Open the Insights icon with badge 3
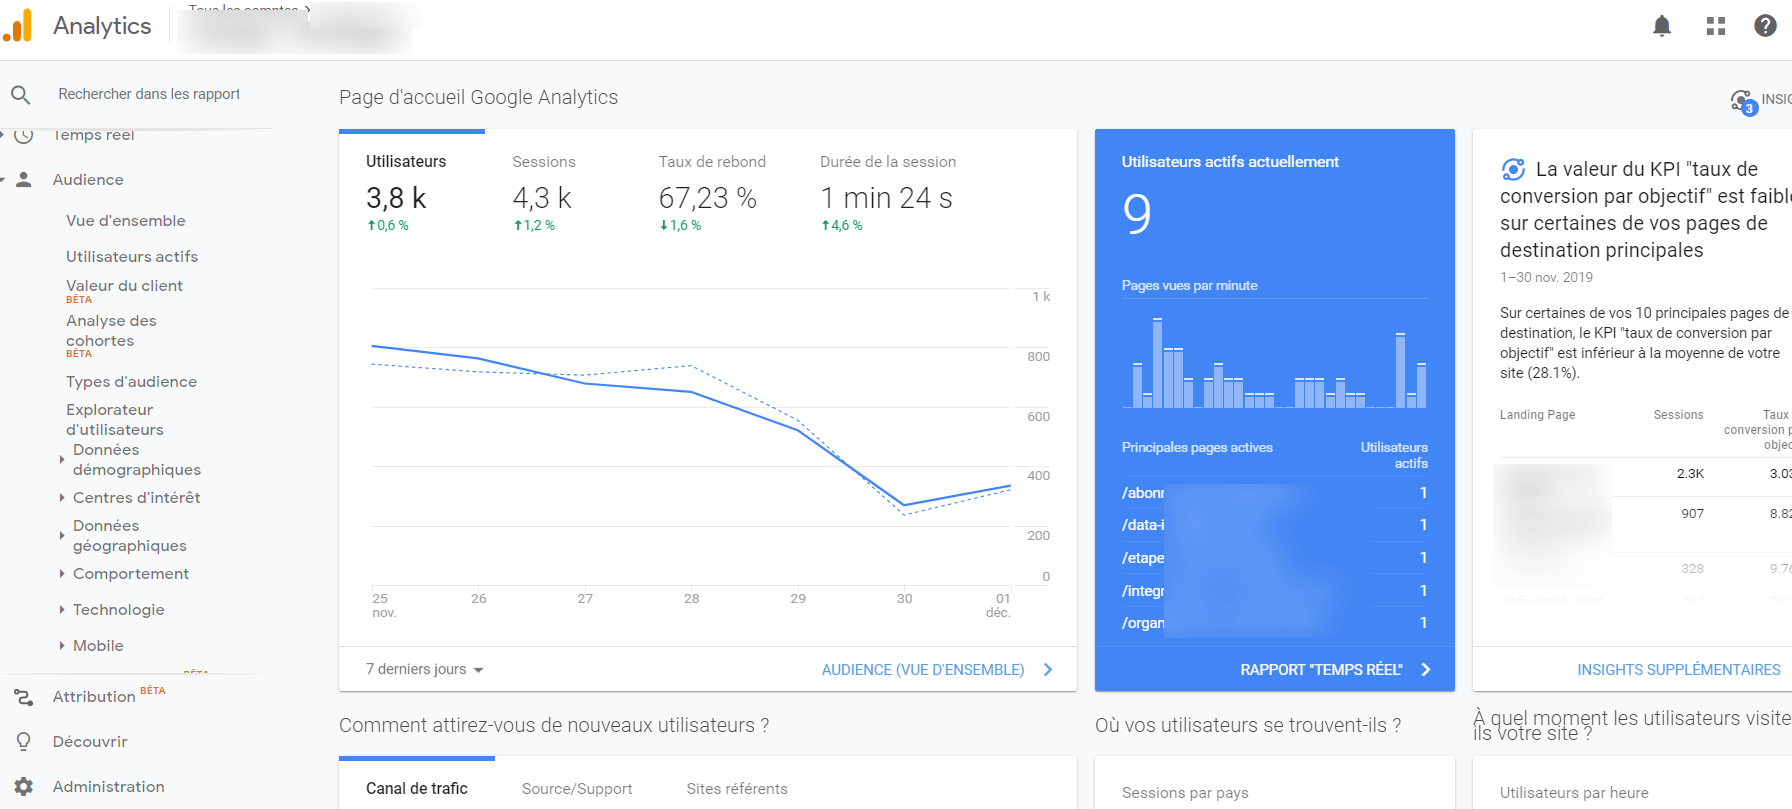Image resolution: width=1792 pixels, height=809 pixels. 1744,101
